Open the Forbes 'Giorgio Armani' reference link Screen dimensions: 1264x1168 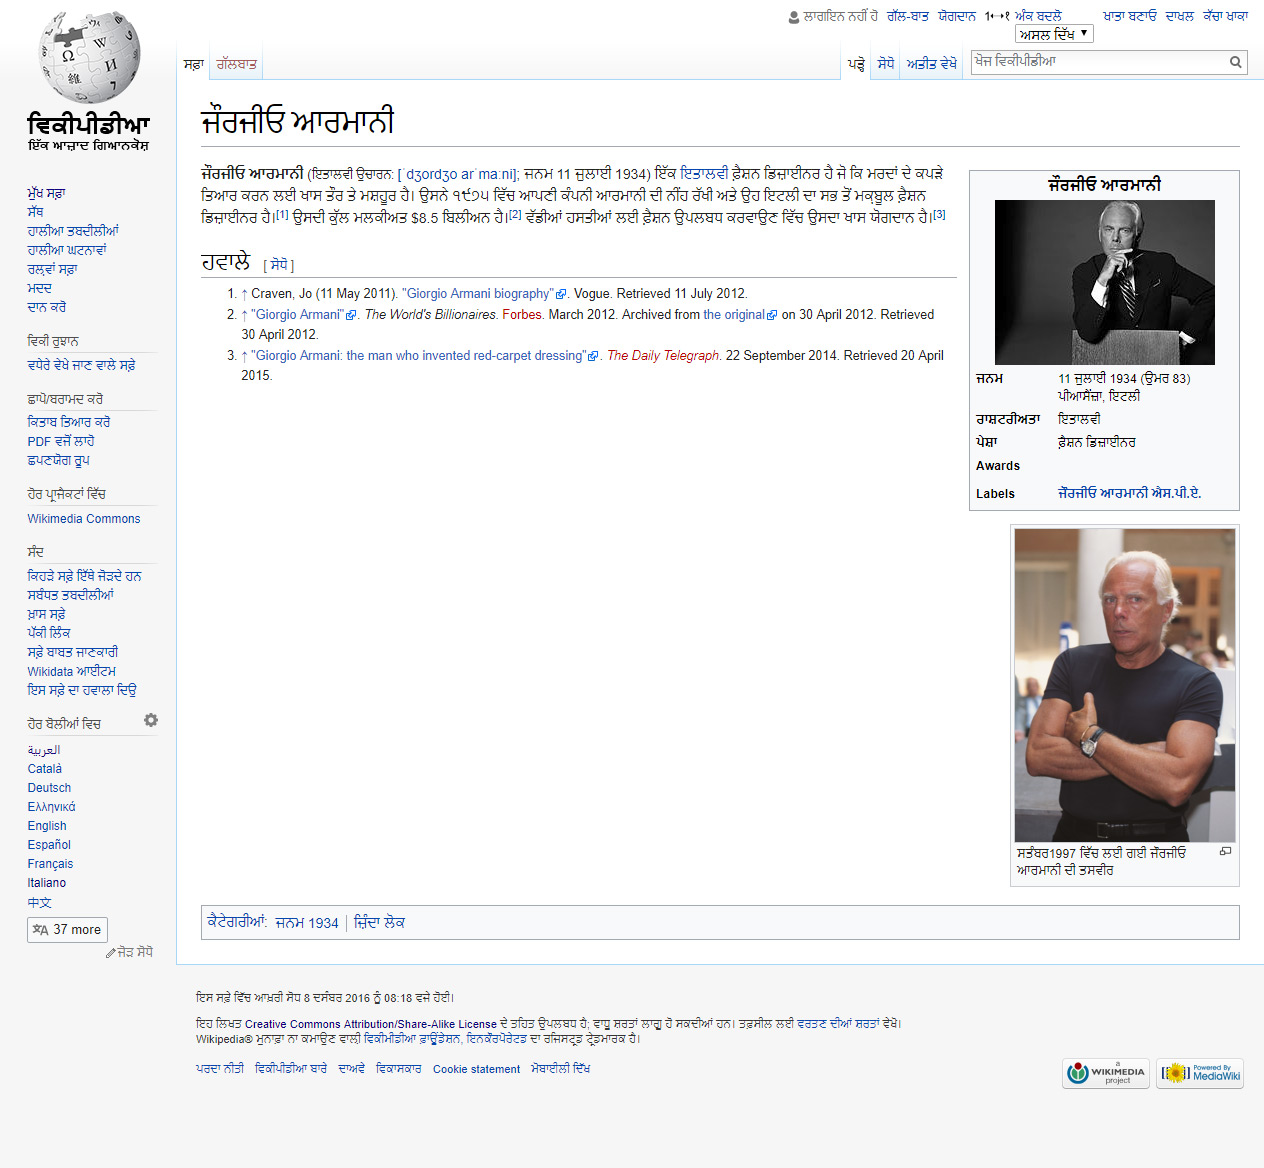coord(304,315)
